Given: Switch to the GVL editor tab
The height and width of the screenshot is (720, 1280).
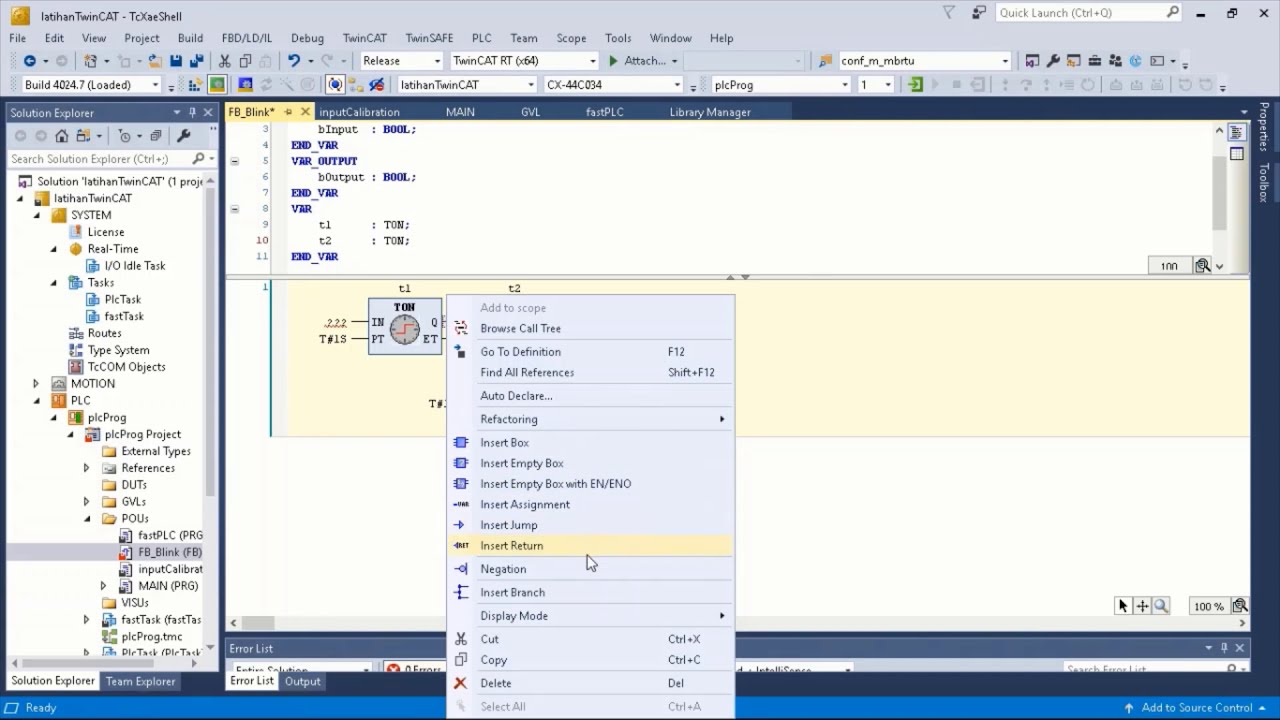Looking at the screenshot, I should [x=530, y=112].
